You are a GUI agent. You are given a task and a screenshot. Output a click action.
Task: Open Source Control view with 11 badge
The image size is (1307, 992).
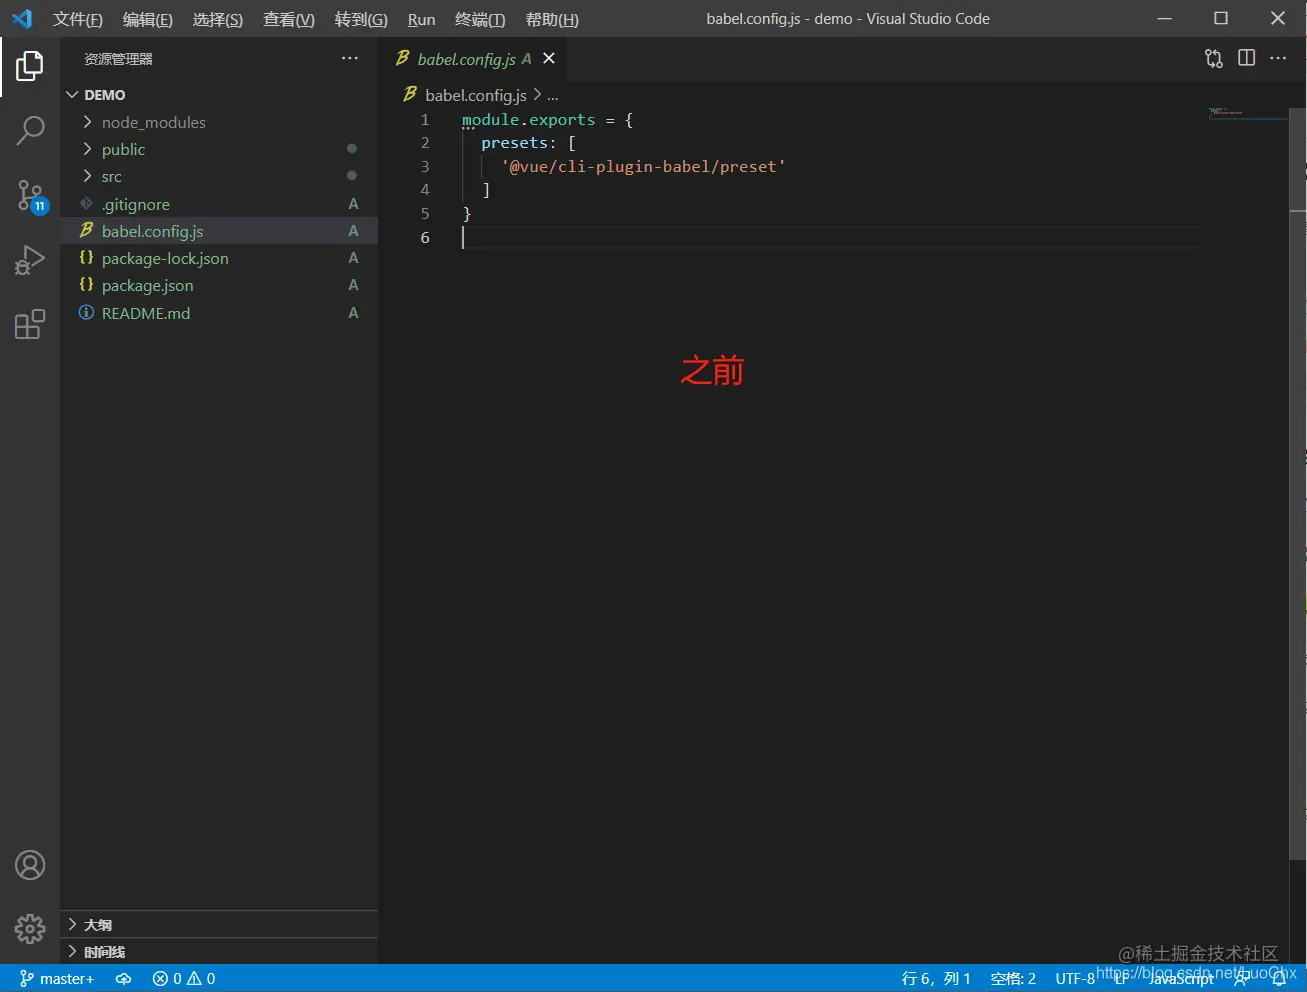[x=31, y=196]
